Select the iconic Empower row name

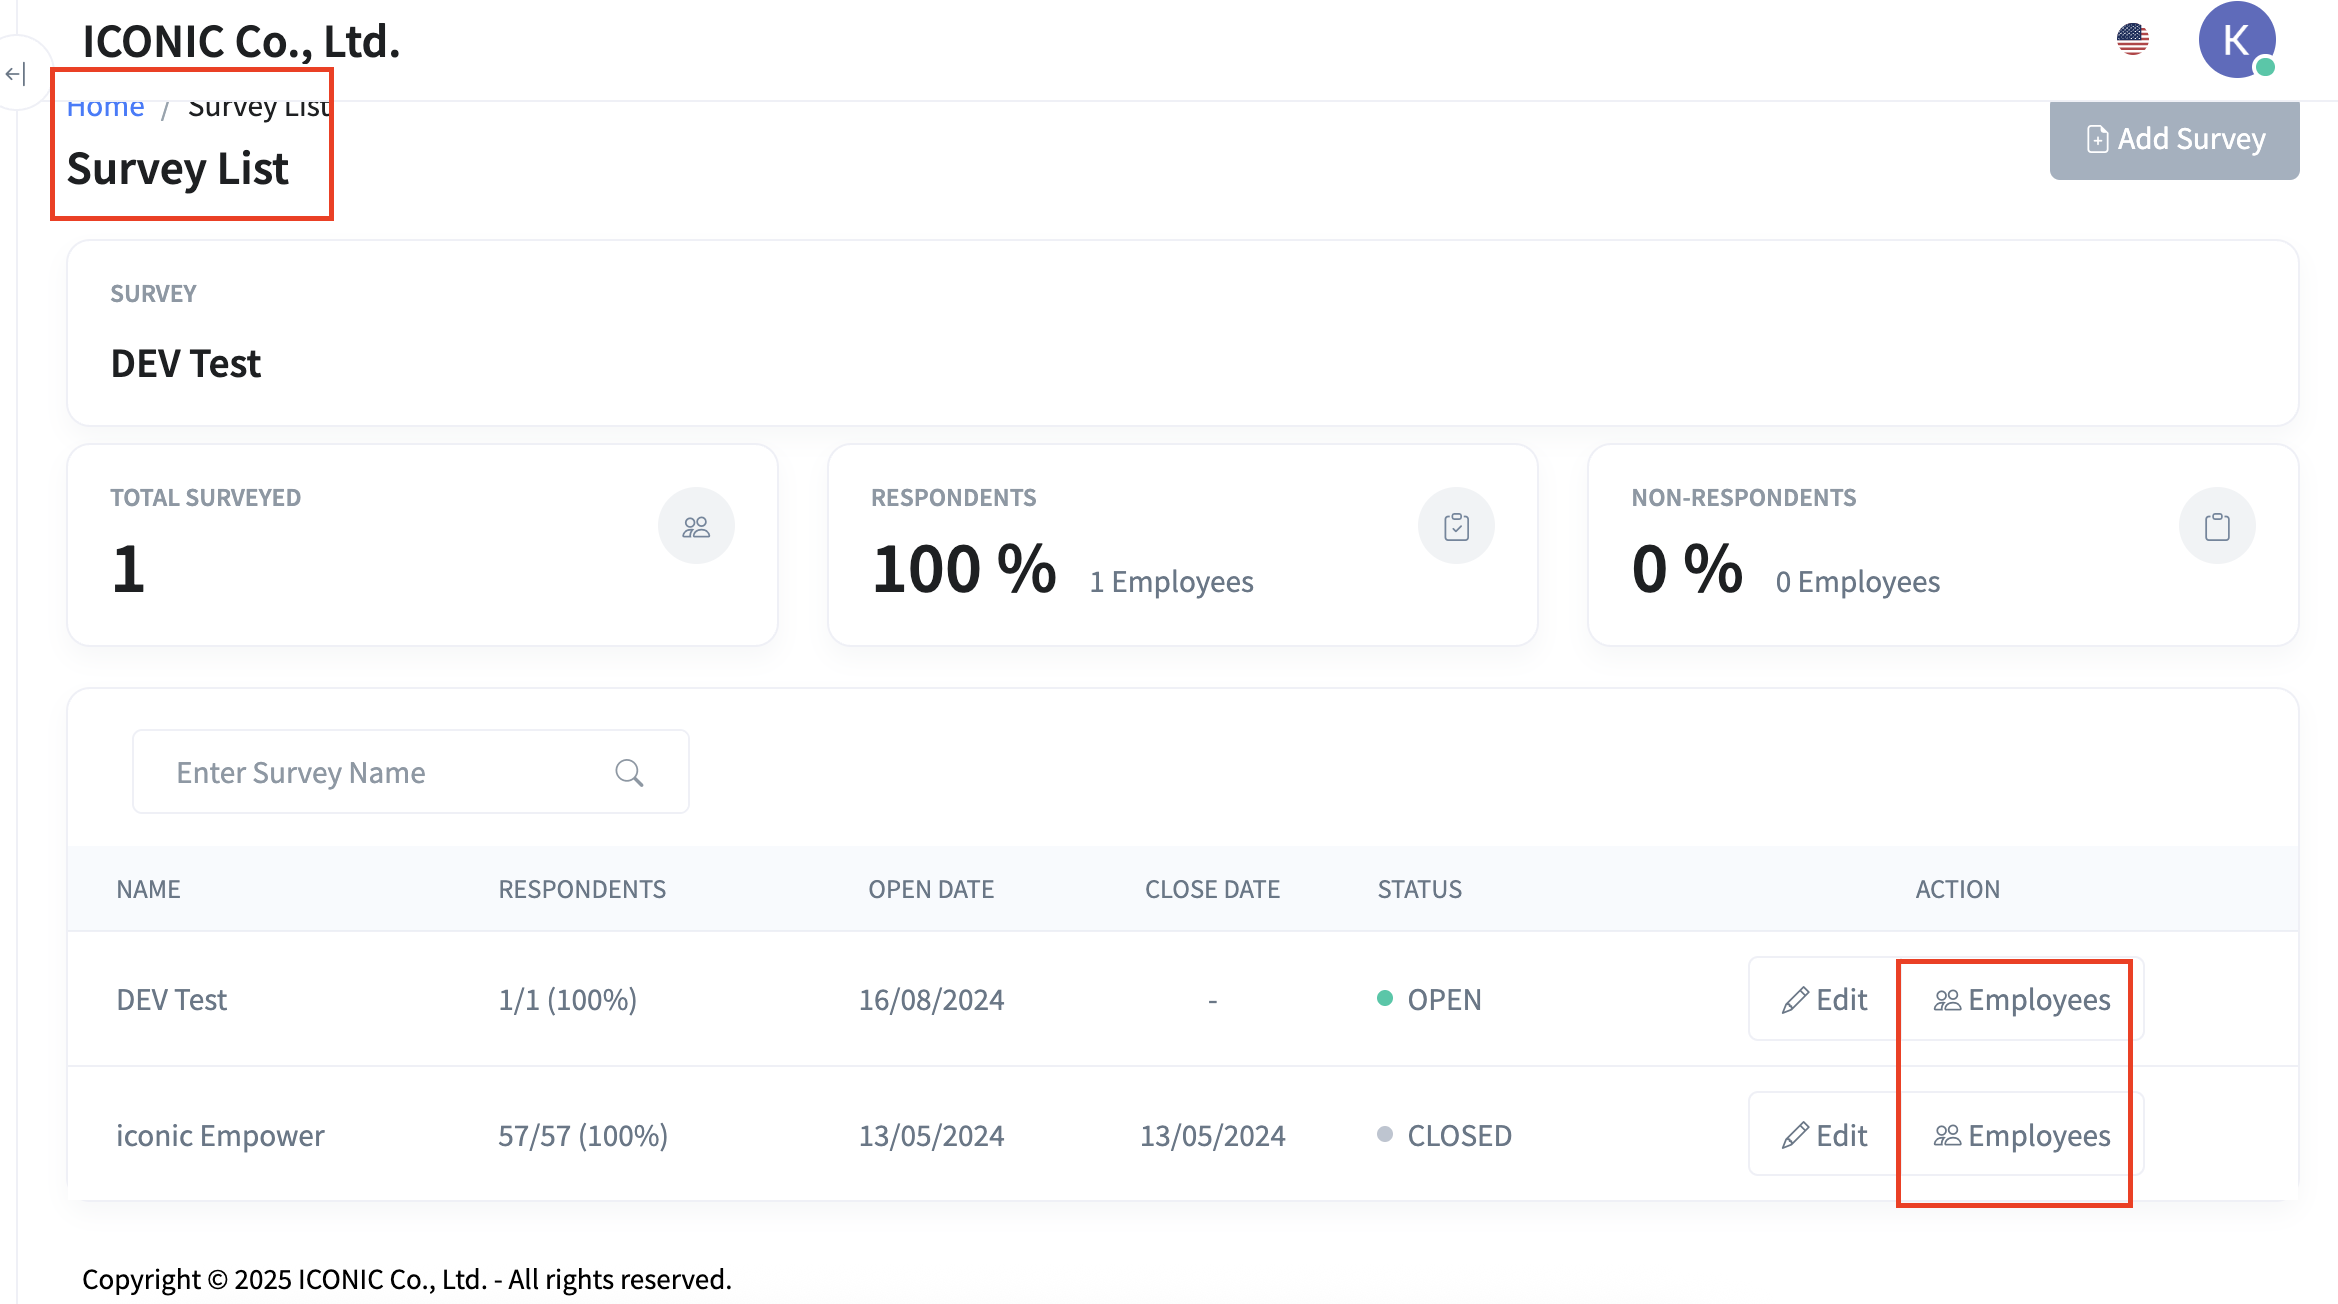220,1136
